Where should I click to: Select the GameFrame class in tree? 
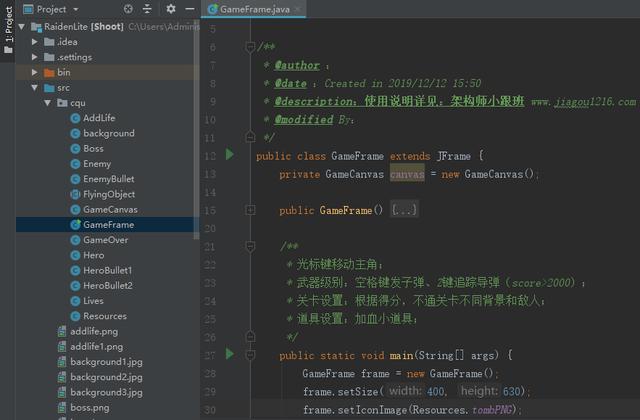(x=107, y=224)
